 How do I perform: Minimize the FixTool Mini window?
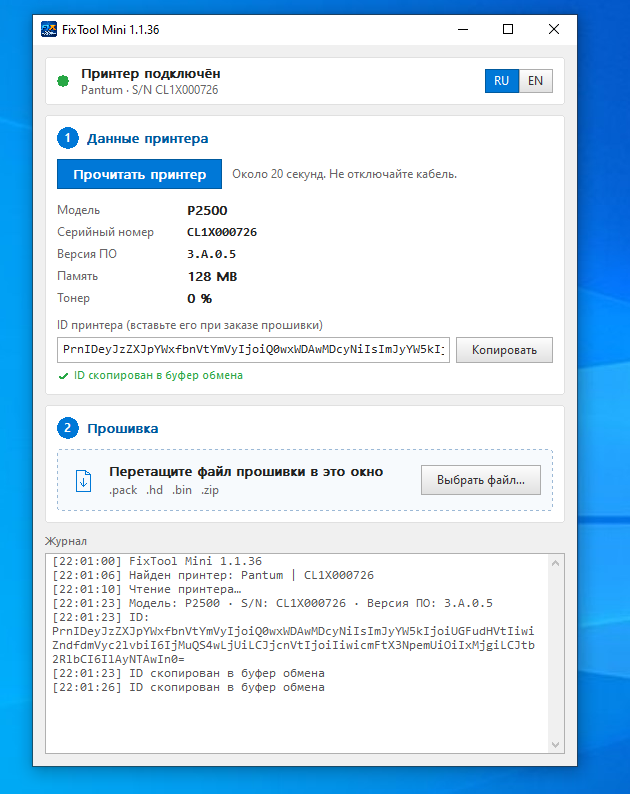[463, 29]
